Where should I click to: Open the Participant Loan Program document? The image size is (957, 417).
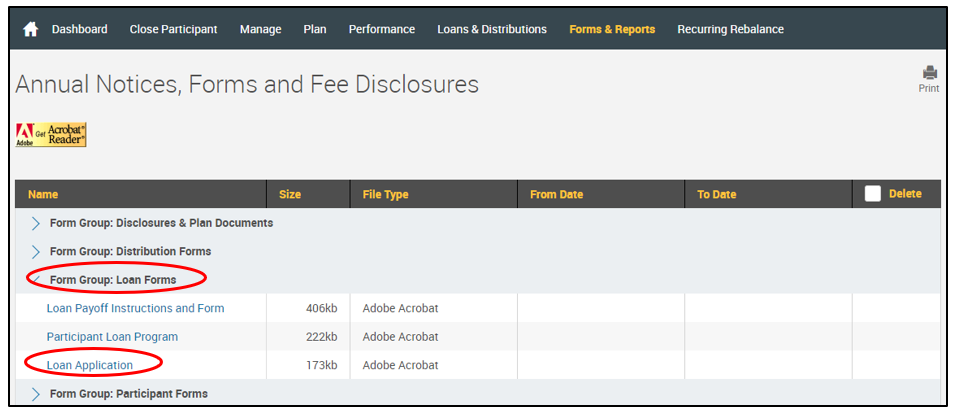pos(112,337)
